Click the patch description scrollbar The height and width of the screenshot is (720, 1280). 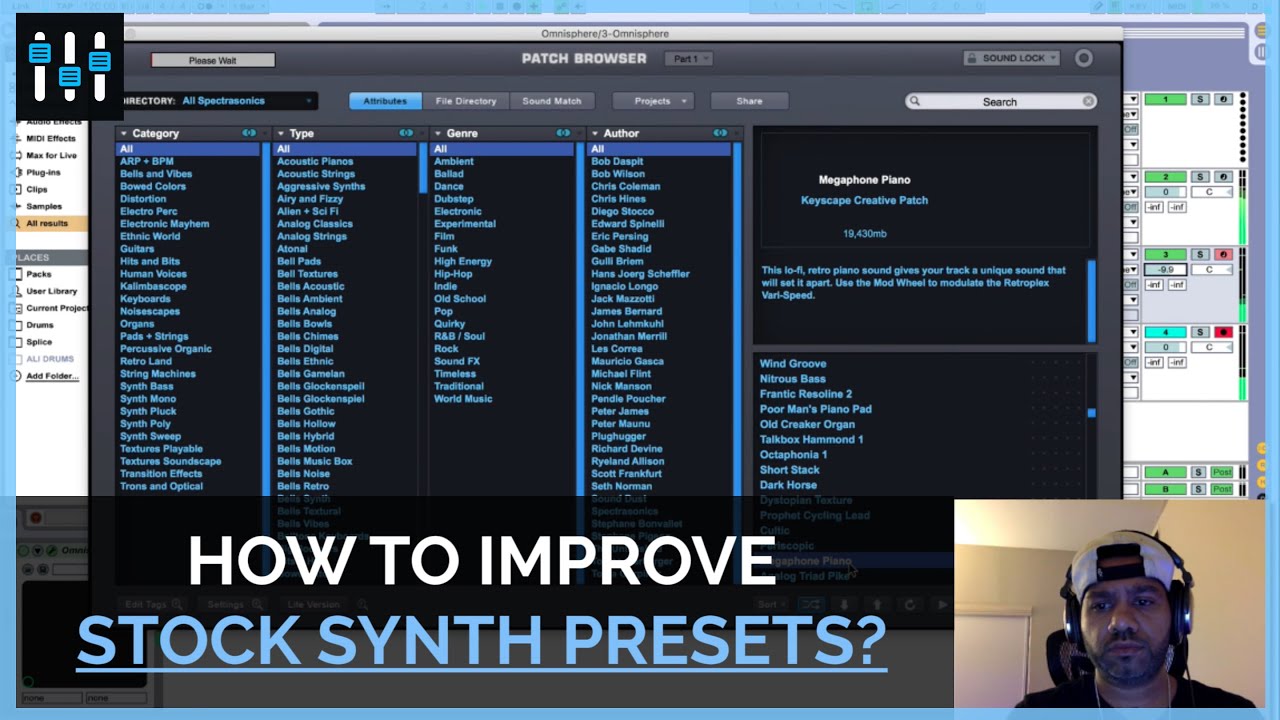pos(1092,300)
